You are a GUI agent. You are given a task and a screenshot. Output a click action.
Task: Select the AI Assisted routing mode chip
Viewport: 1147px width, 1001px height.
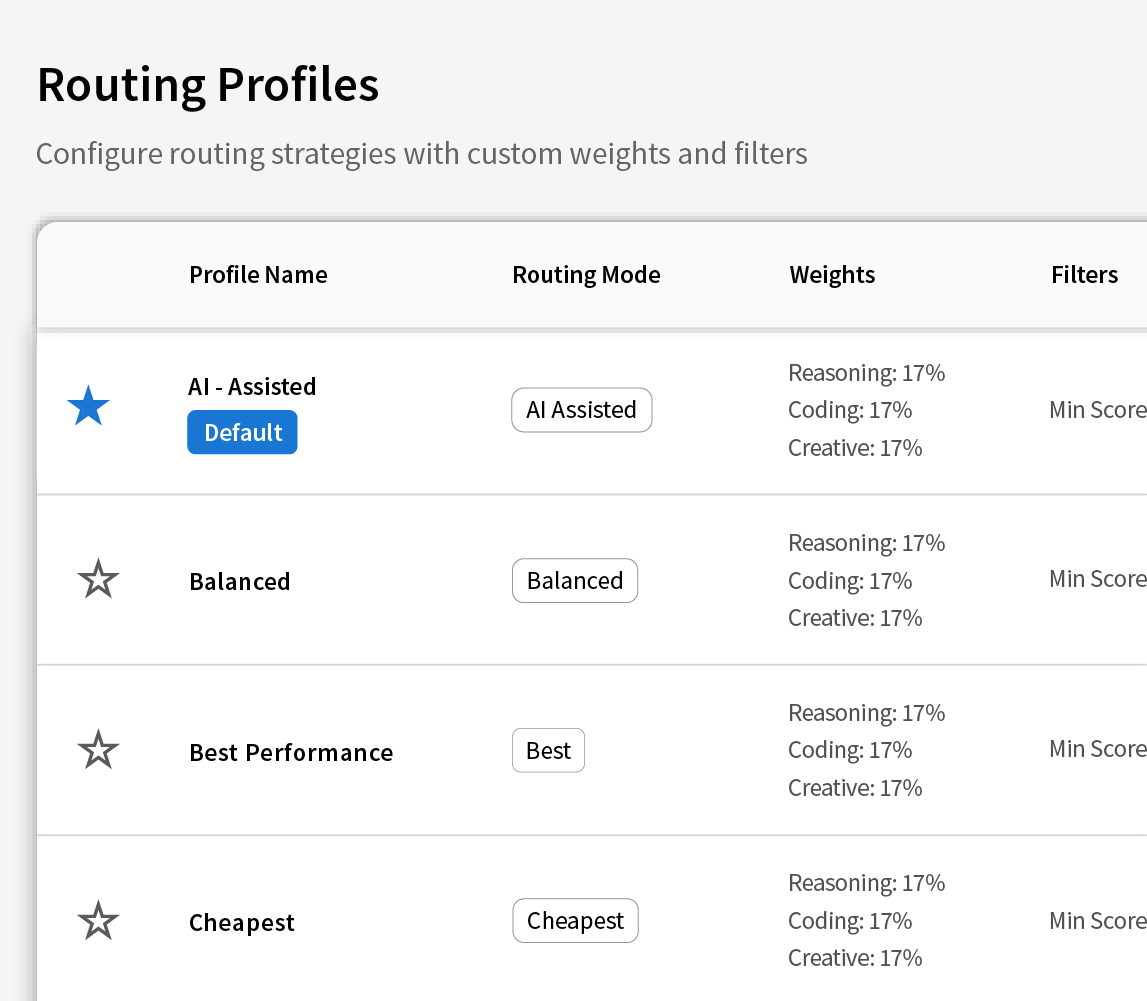[582, 410]
